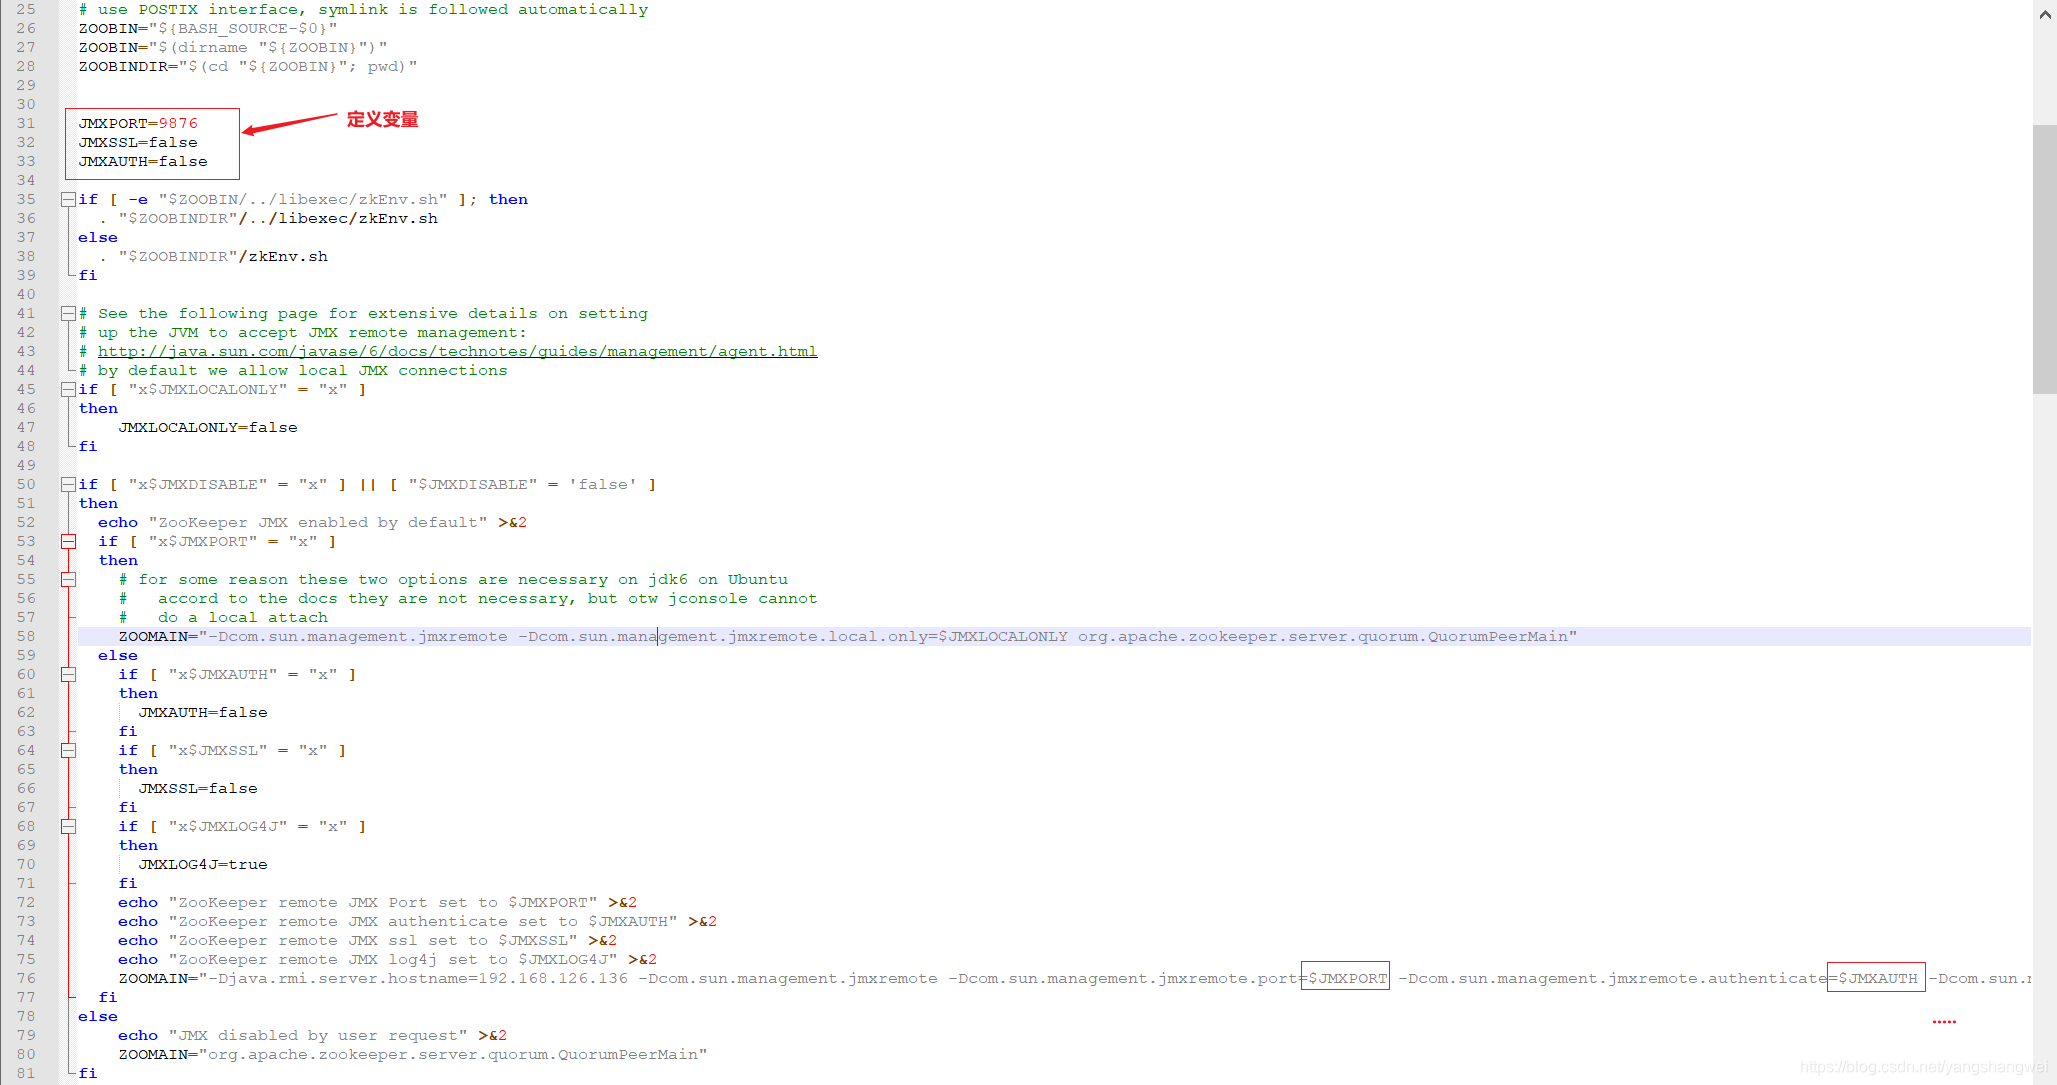Collapse the comment block starting line 41
Screen dimensions: 2057x1085
click(68, 313)
